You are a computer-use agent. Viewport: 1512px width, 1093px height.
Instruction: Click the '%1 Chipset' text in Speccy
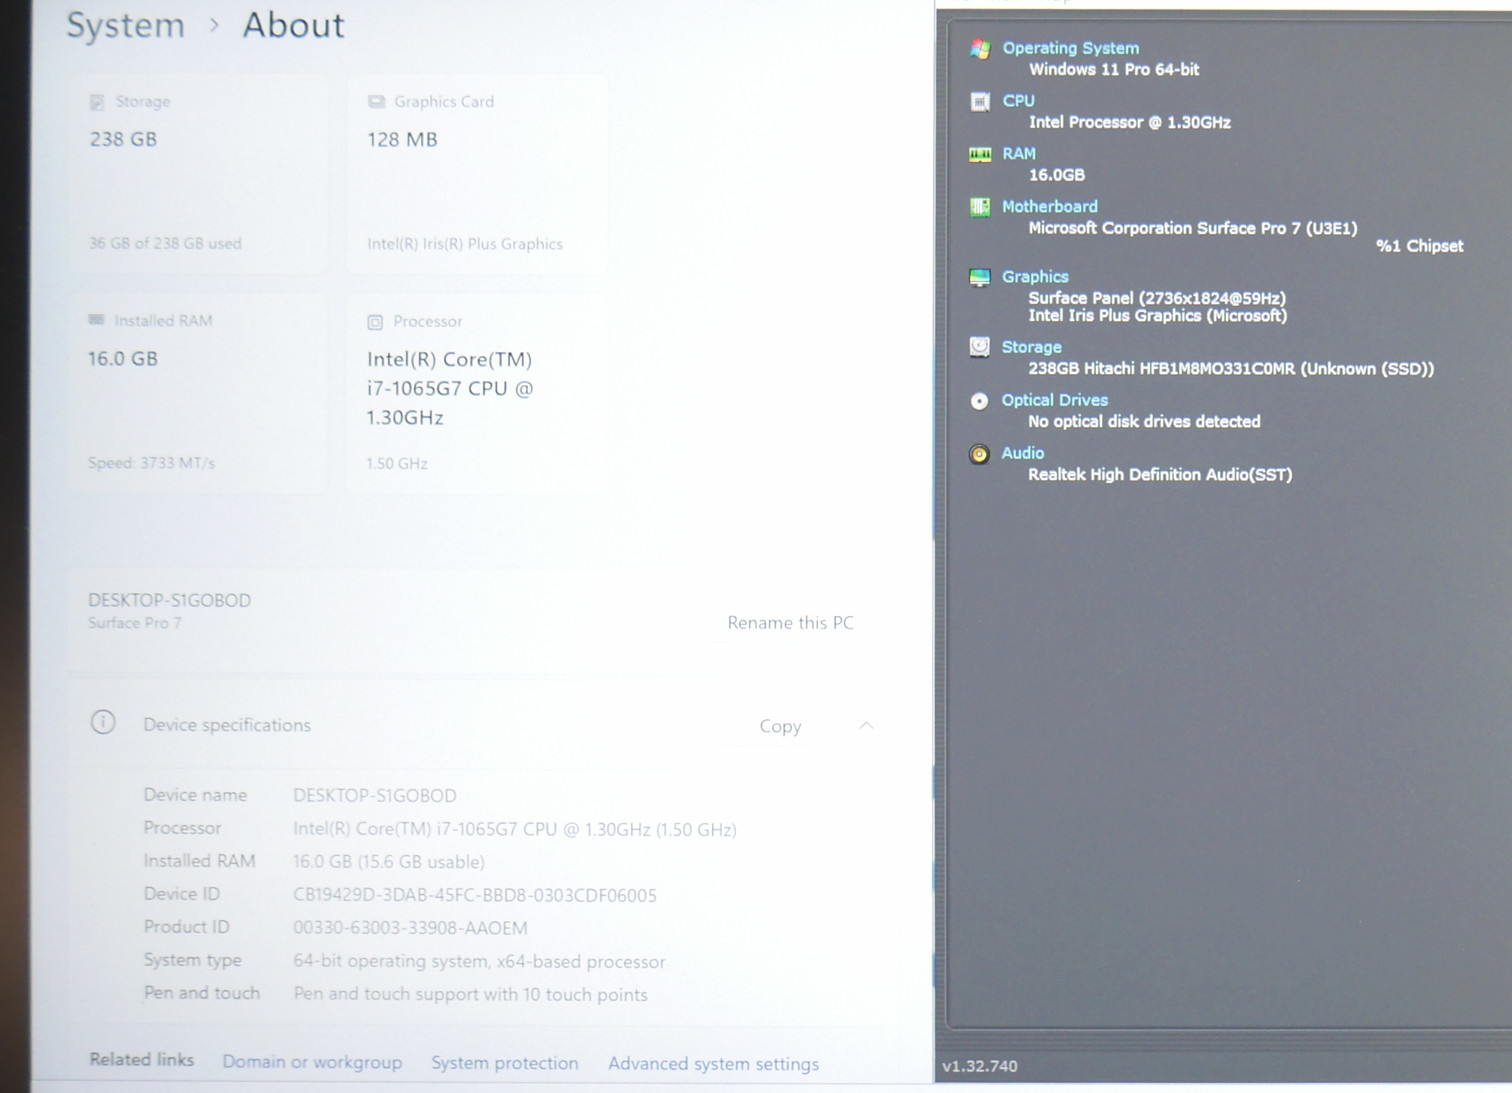1420,246
